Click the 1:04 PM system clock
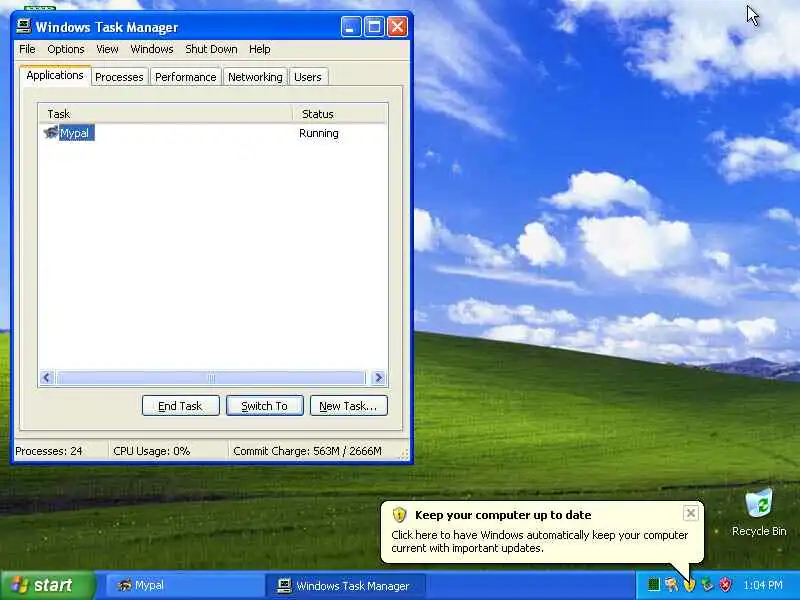 (x=763, y=585)
